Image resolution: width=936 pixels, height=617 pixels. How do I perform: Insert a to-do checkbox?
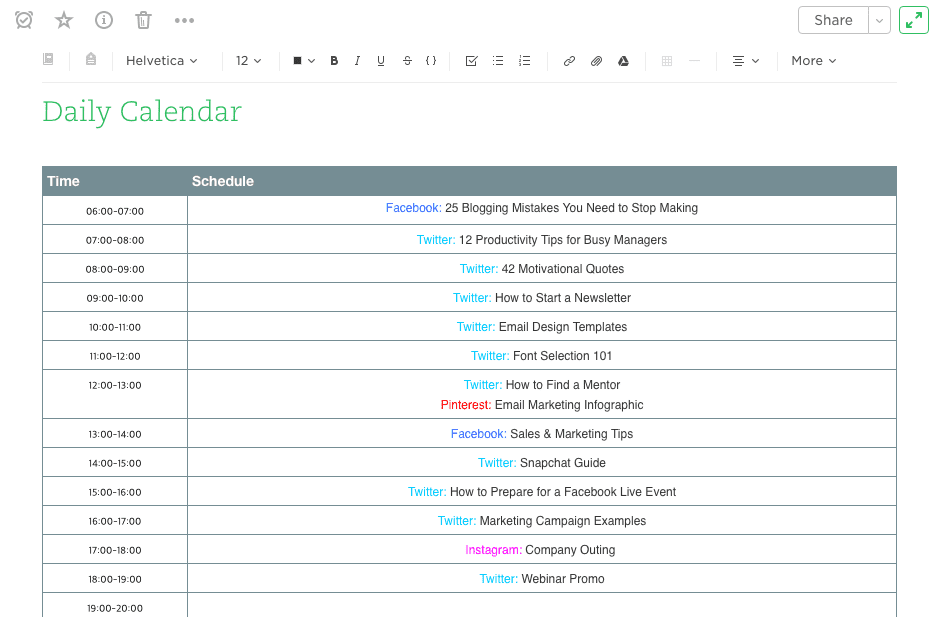[470, 61]
